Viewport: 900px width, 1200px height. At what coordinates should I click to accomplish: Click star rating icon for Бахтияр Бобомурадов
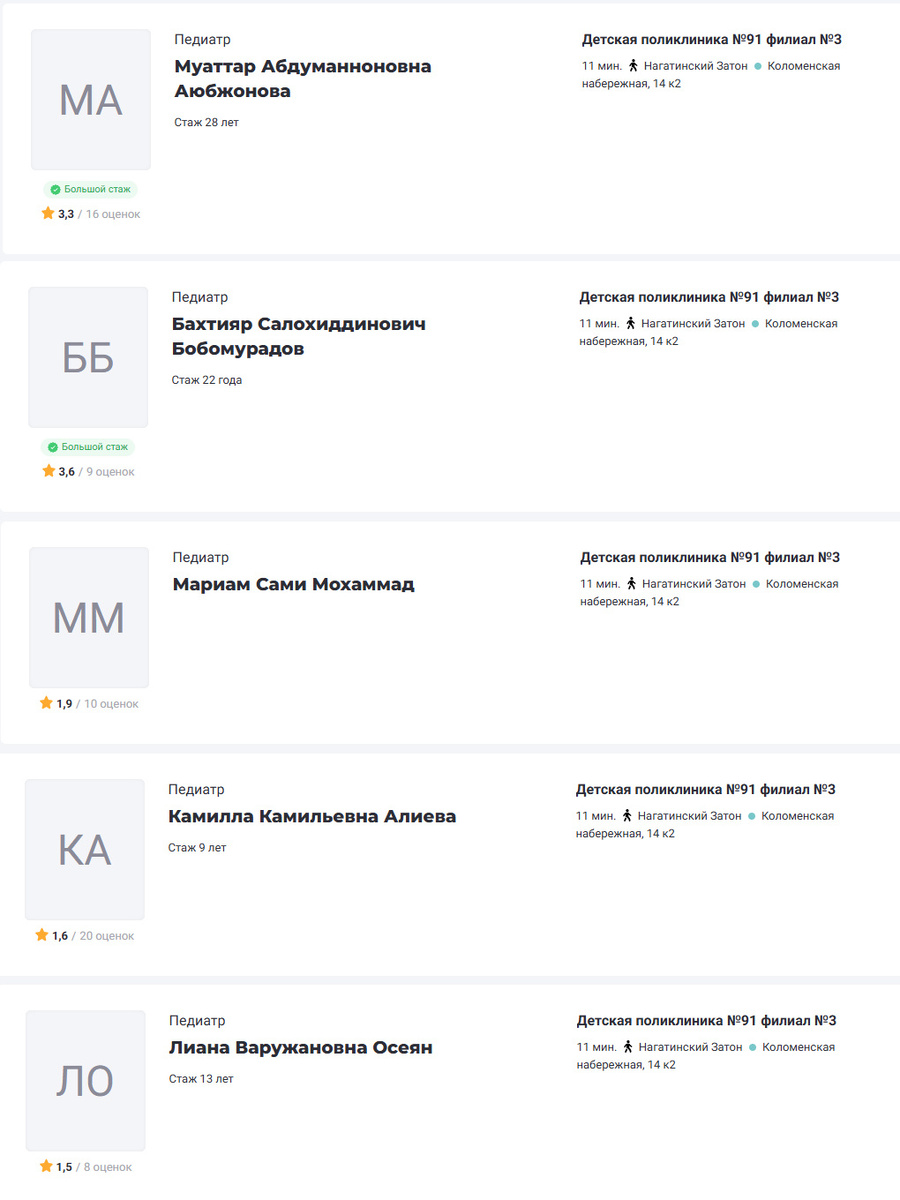click(x=48, y=471)
